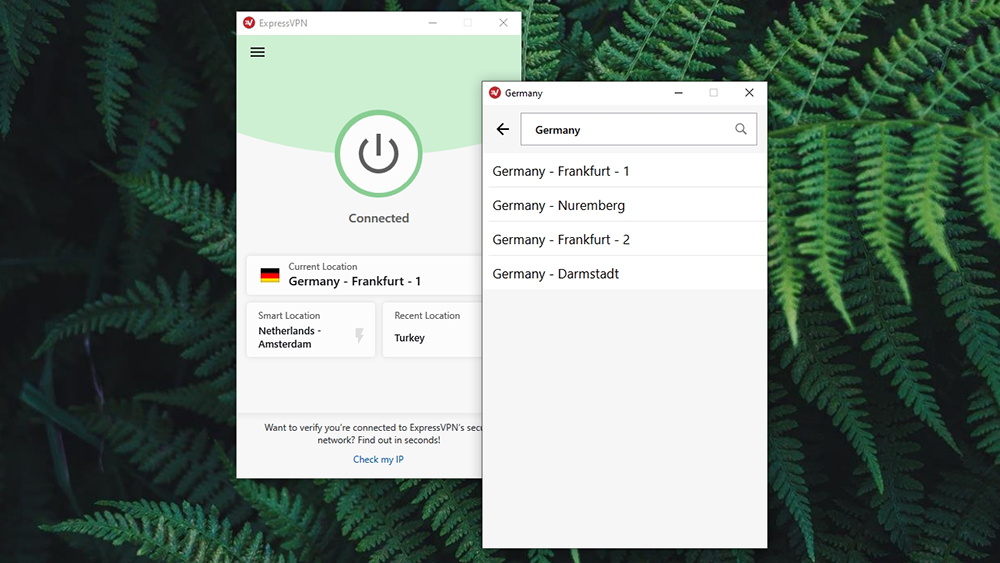Image resolution: width=1000 pixels, height=563 pixels.
Task: Select Smart Location Netherlands - Amsterdam
Action: coord(311,330)
